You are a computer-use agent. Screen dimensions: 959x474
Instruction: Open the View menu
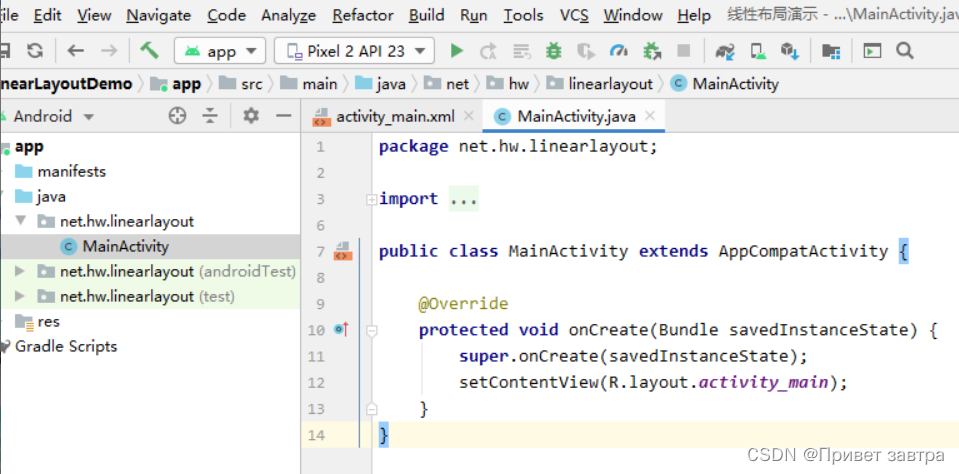pyautogui.click(x=94, y=15)
